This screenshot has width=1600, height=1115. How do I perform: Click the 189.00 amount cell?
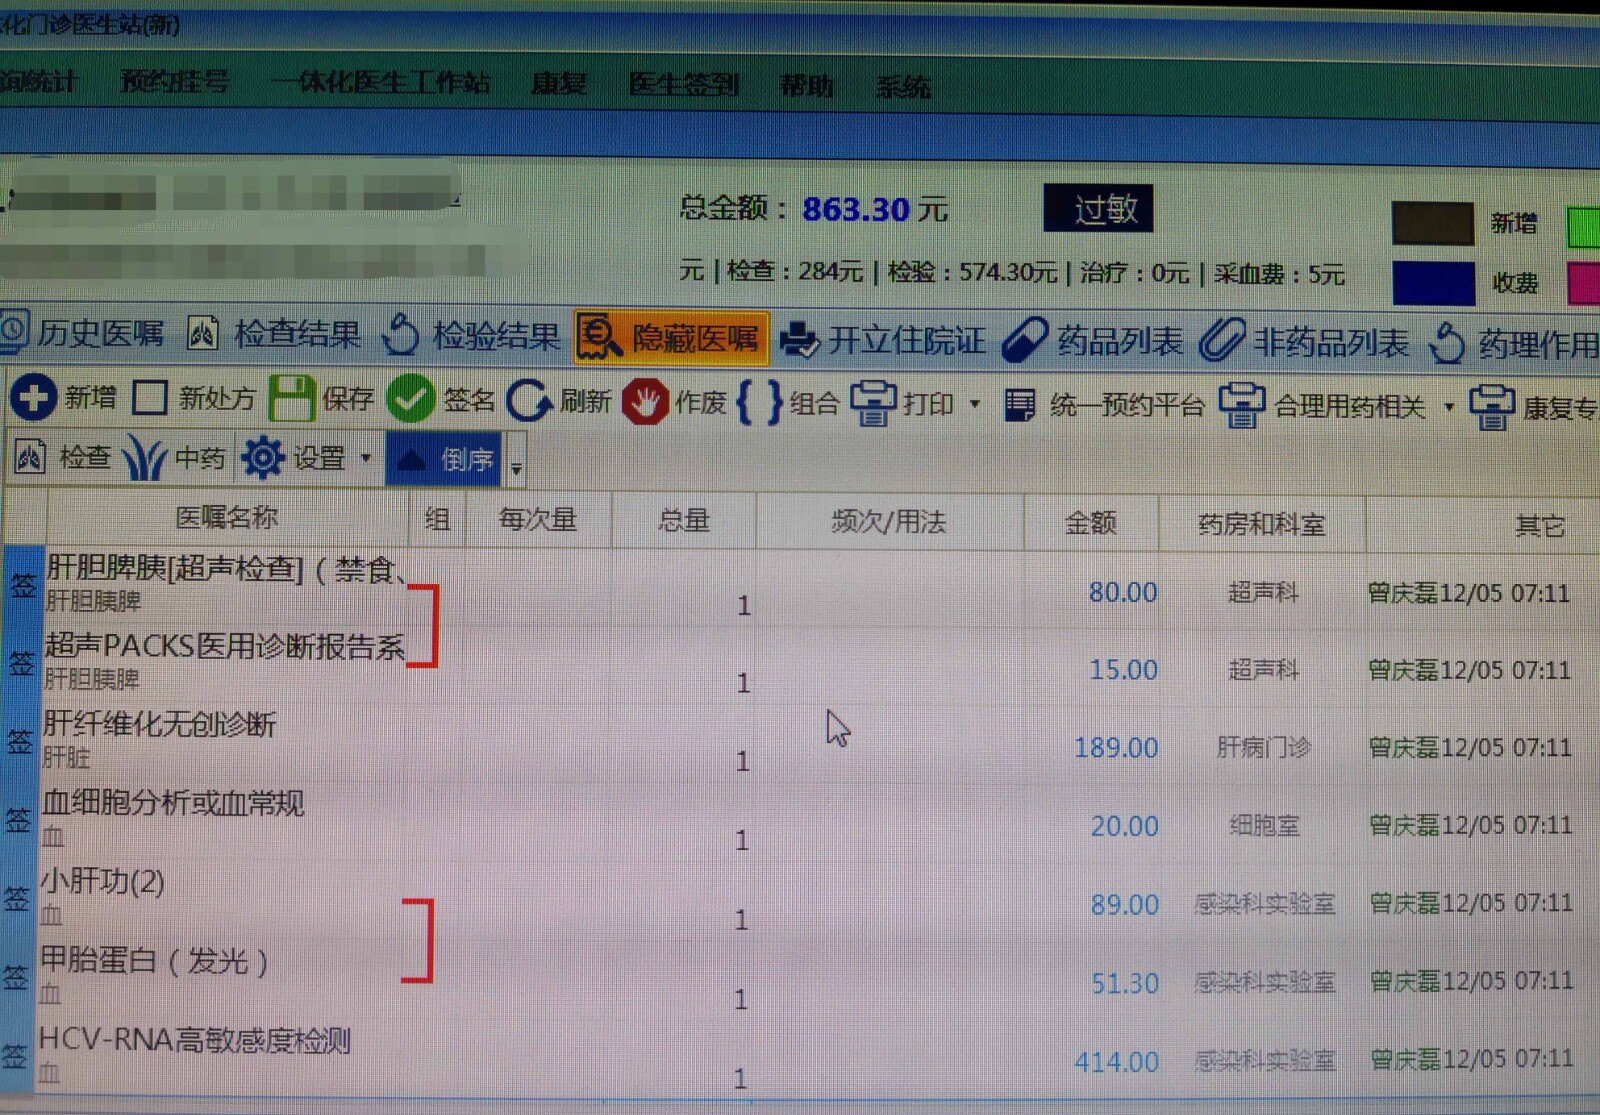click(x=1116, y=747)
